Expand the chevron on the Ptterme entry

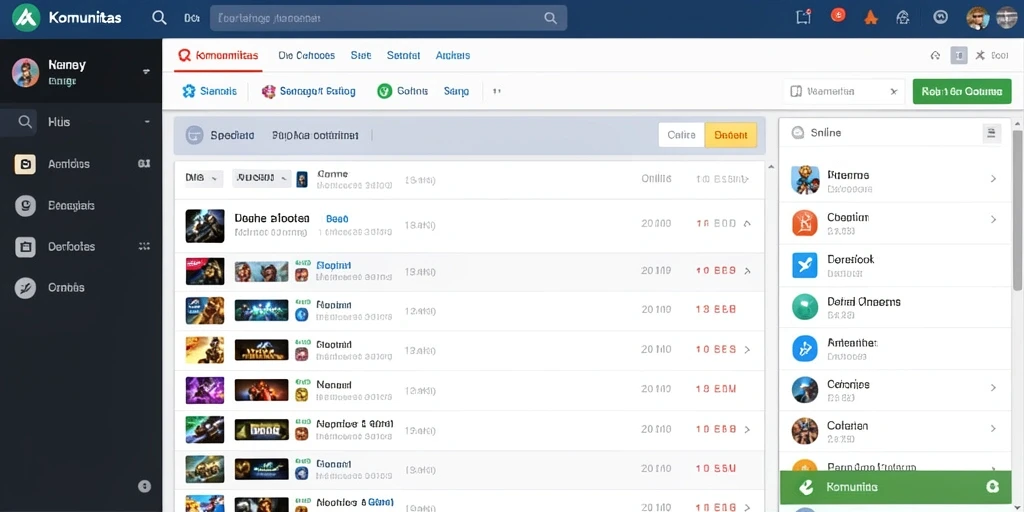[x=993, y=178]
